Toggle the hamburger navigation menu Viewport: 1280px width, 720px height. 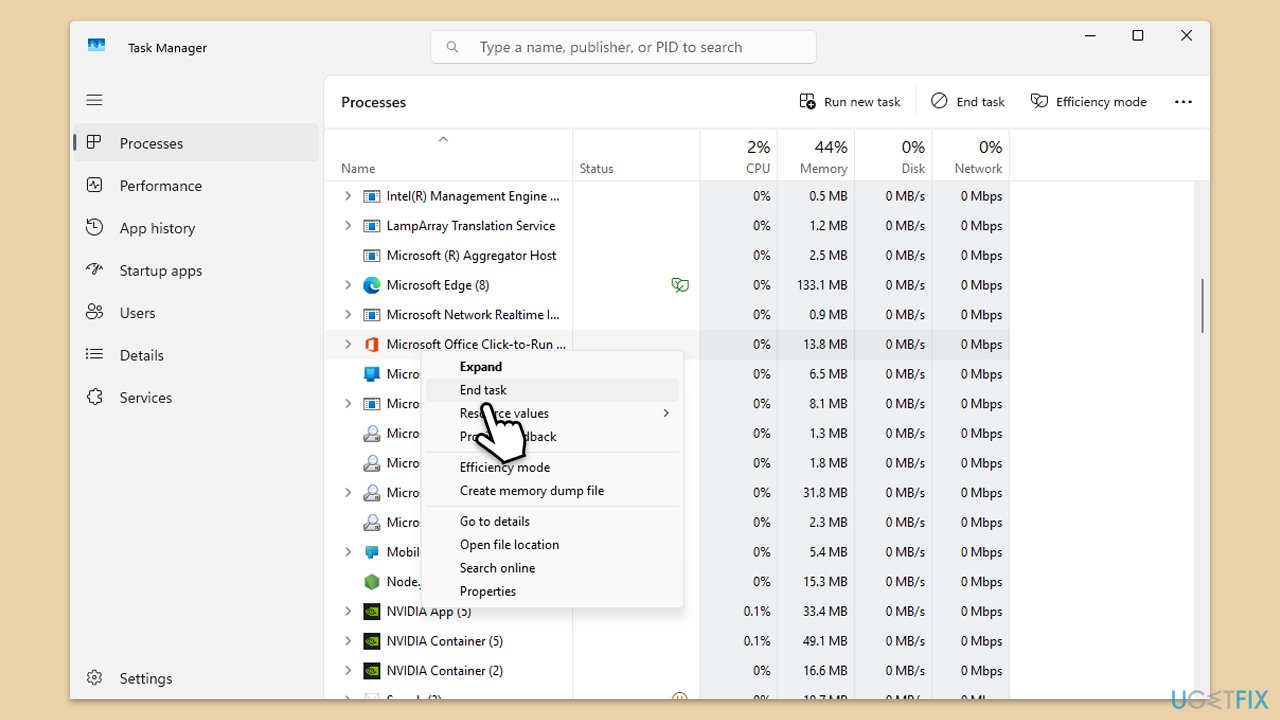94,100
